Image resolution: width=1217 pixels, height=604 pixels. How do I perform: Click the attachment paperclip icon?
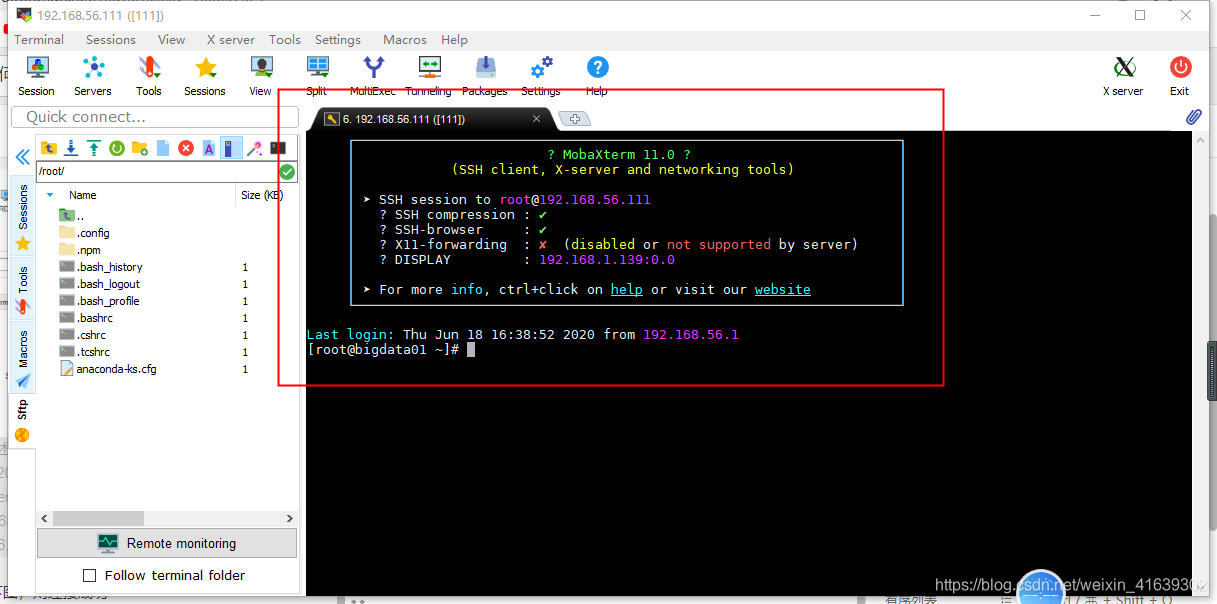coord(1193,117)
